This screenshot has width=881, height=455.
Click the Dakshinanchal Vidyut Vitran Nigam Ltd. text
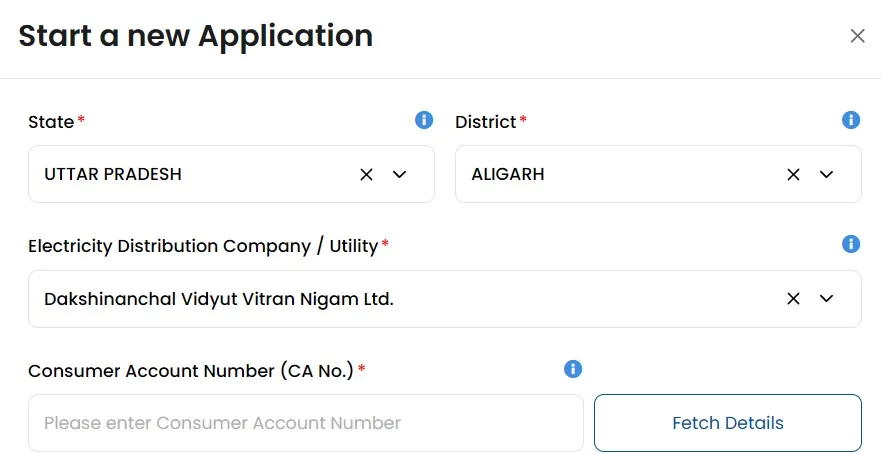tap(219, 298)
